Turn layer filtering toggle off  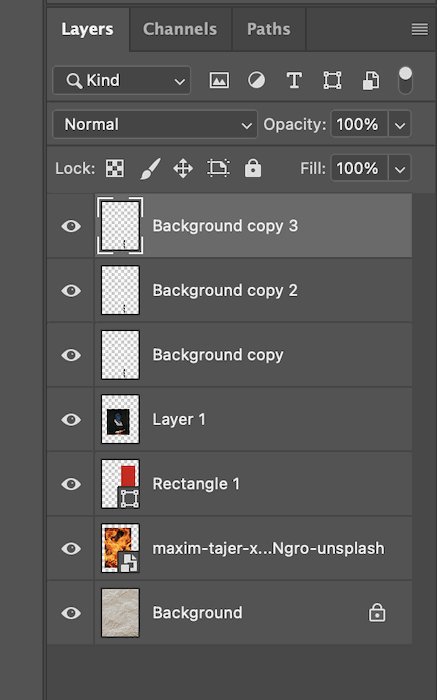tap(405, 80)
